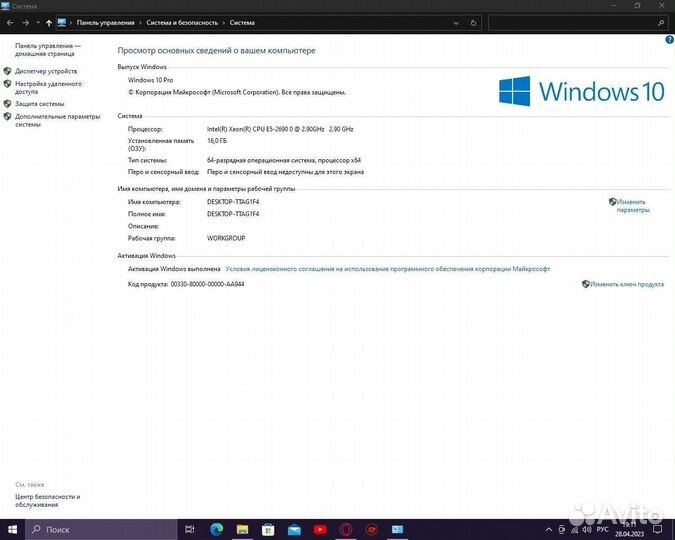Open the Windows Start menu

pyautogui.click(x=12, y=529)
